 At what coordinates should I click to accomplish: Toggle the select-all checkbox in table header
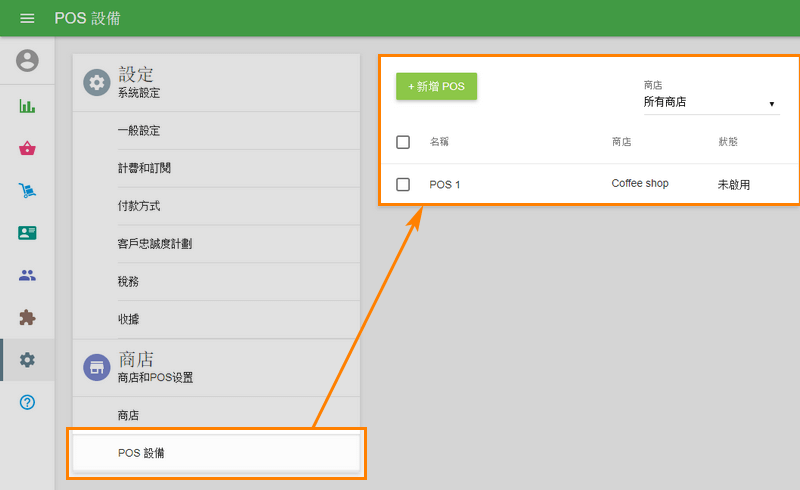(403, 142)
